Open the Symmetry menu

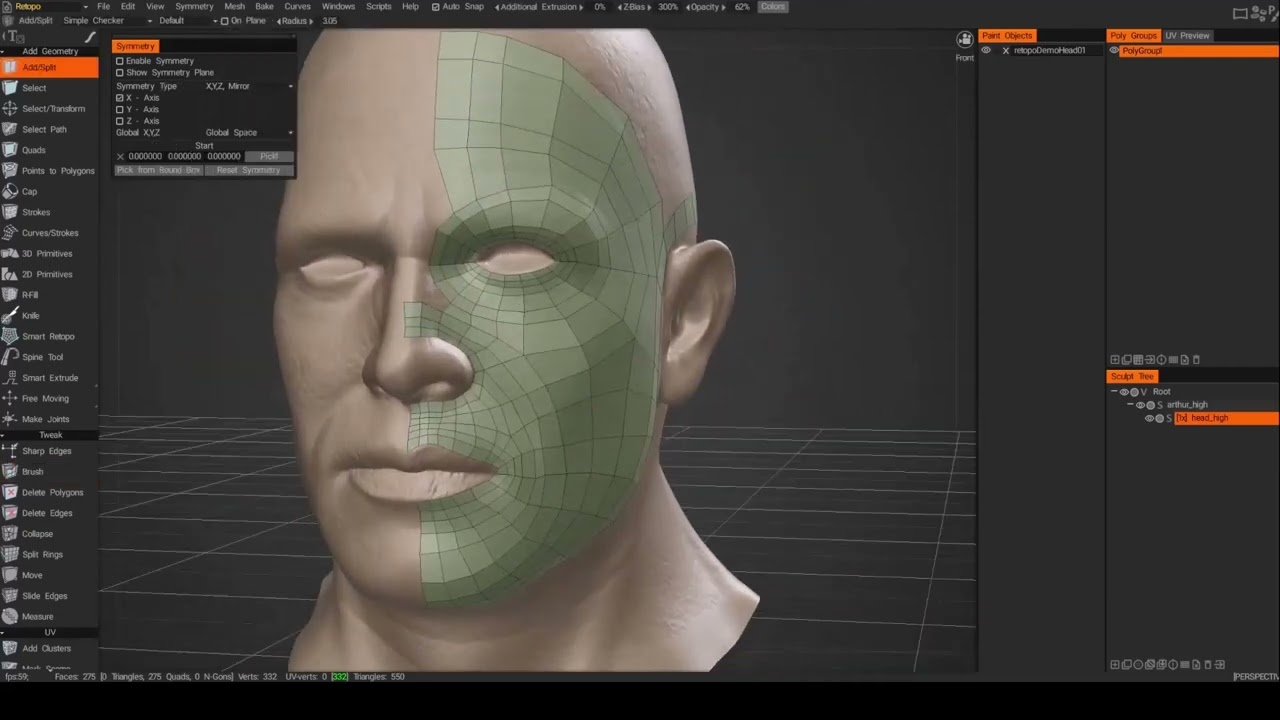click(x=194, y=7)
